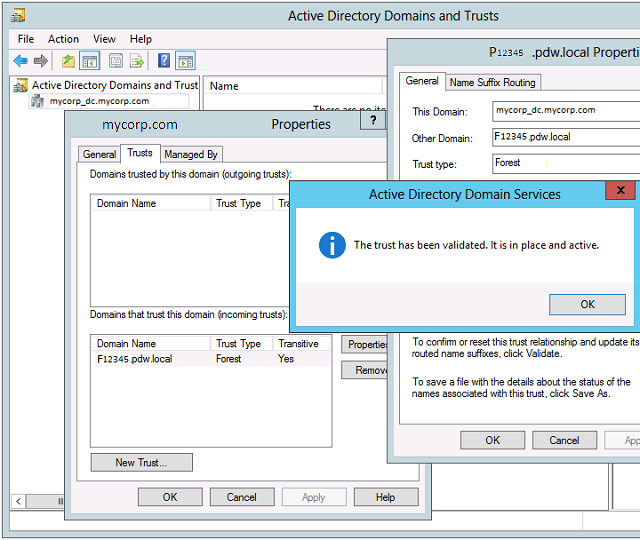Click Domain Name header in incoming trusts list

[x=151, y=344]
